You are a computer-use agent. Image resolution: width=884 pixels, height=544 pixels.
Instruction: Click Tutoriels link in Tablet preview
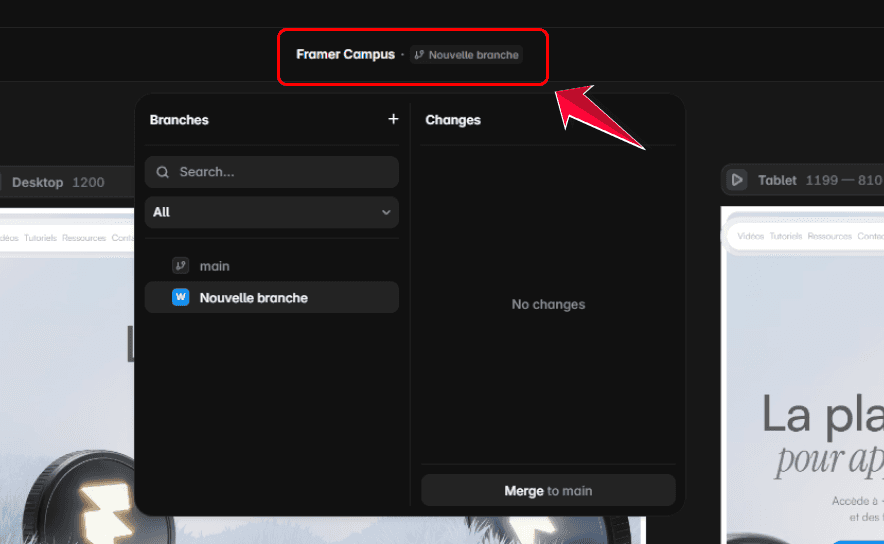(785, 236)
